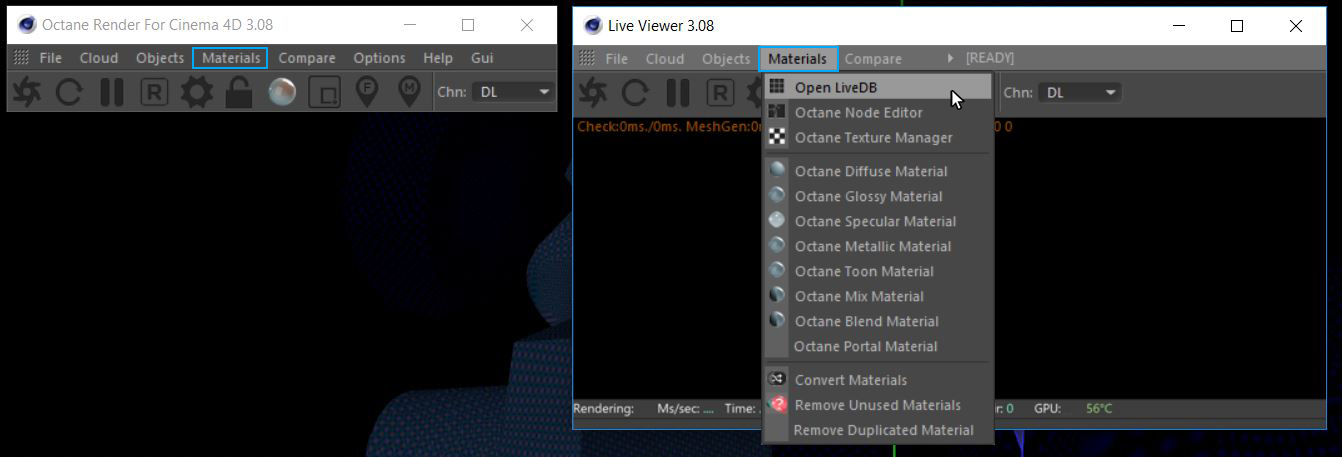Create an Octane Specular Material
Viewport: 1342px width, 457px height.
(878, 221)
